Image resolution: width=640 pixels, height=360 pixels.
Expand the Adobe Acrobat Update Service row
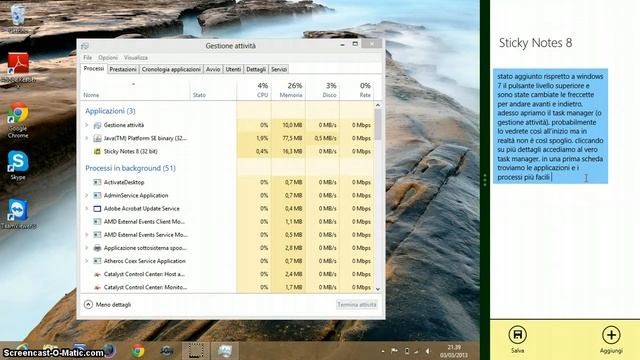click(87, 209)
